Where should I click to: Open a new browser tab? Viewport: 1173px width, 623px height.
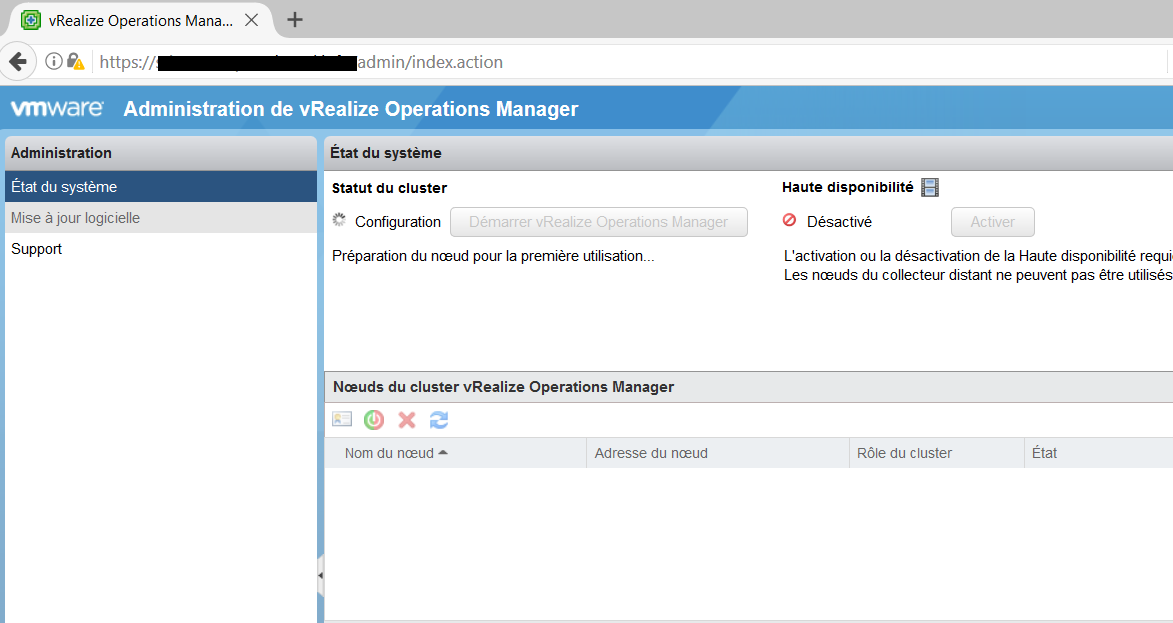click(x=295, y=19)
